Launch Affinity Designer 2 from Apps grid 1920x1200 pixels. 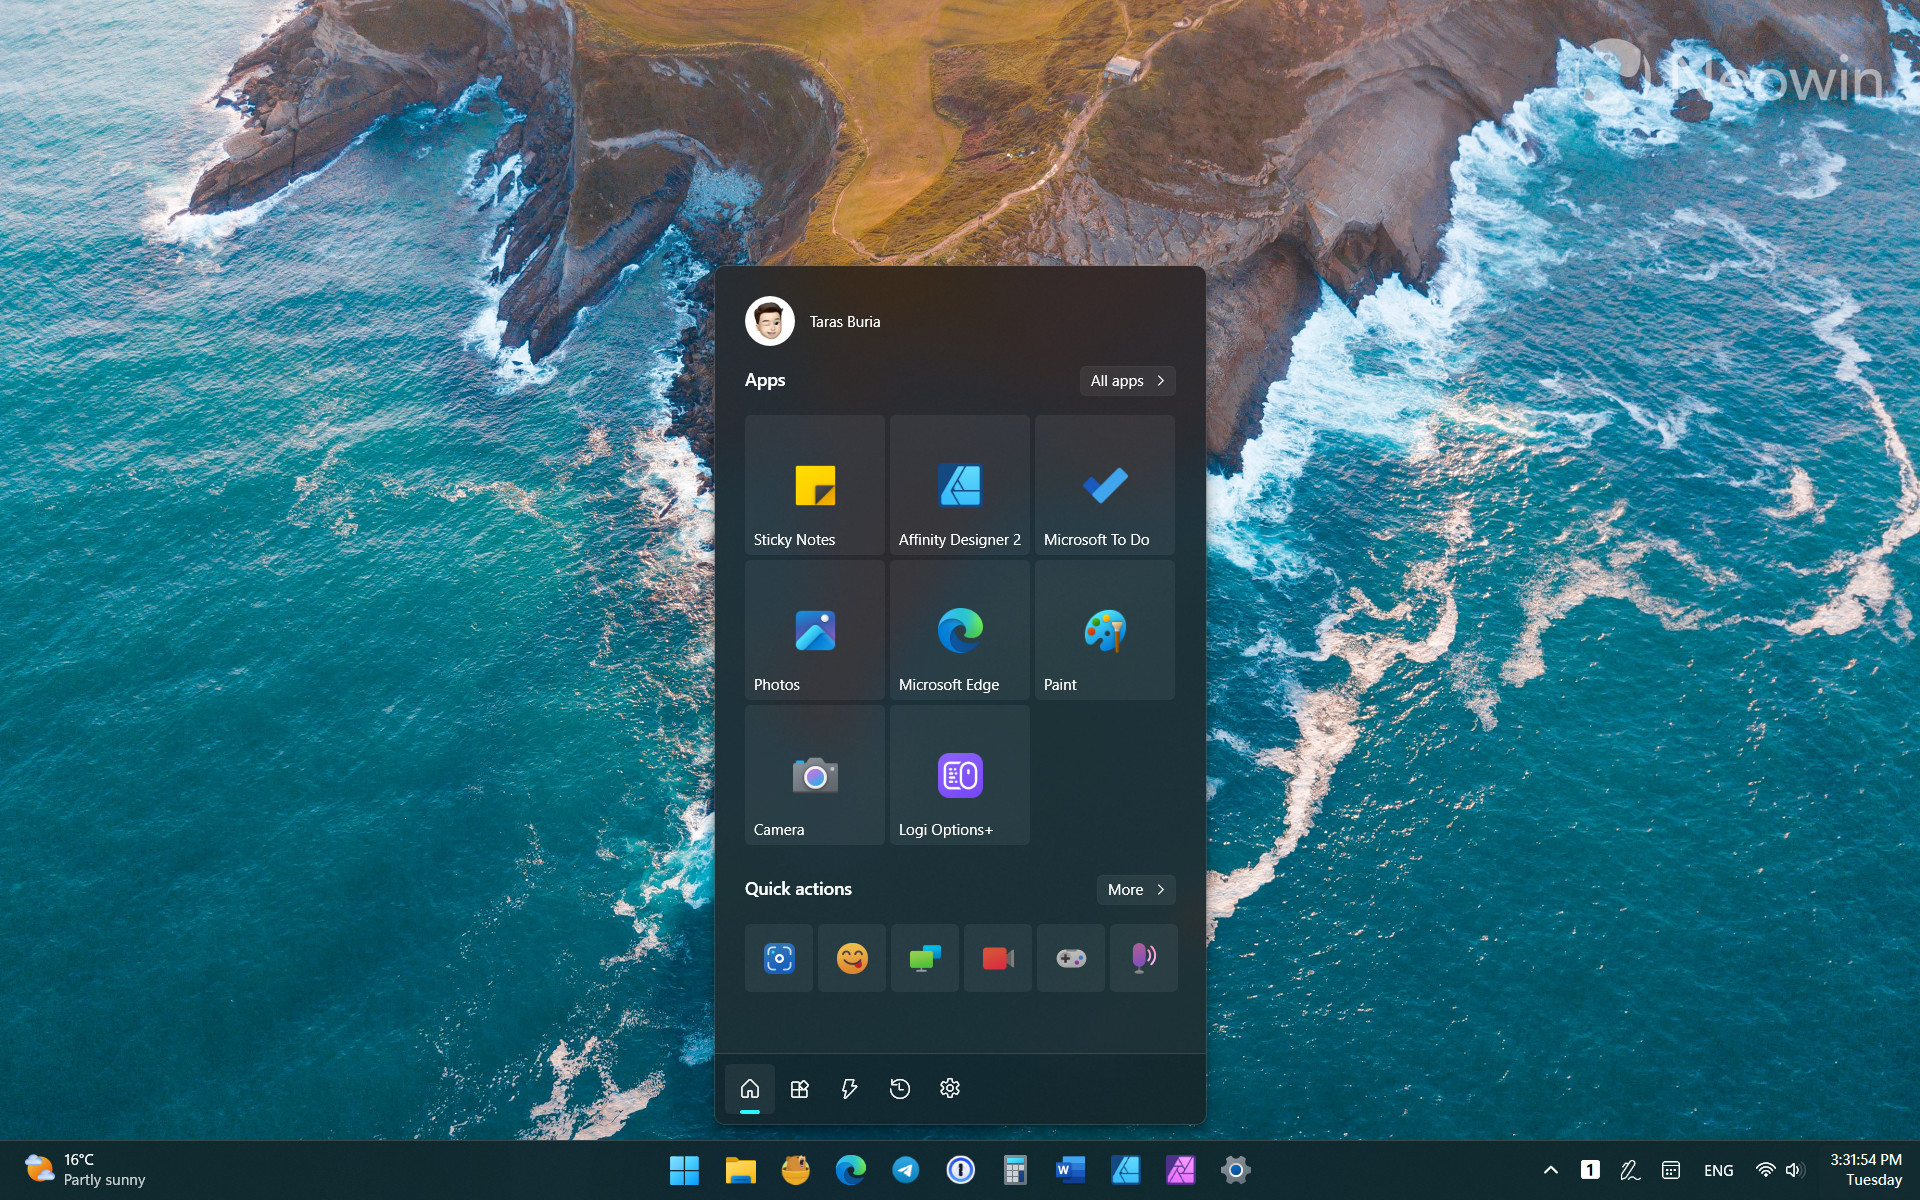point(959,485)
